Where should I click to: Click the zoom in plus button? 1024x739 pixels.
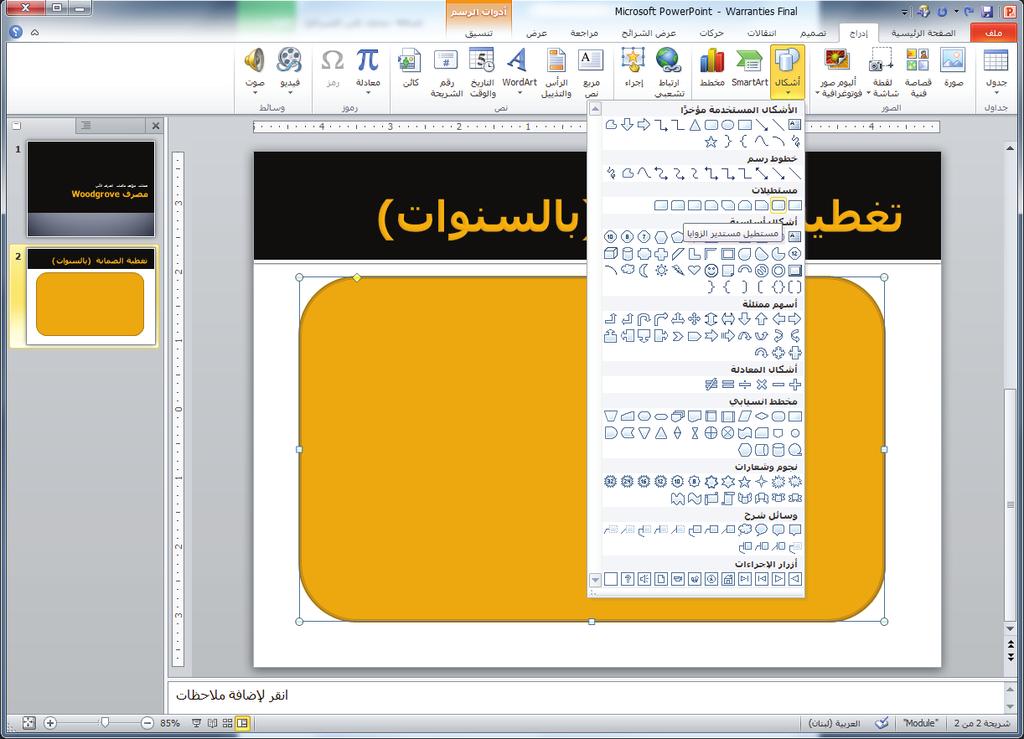(50, 723)
